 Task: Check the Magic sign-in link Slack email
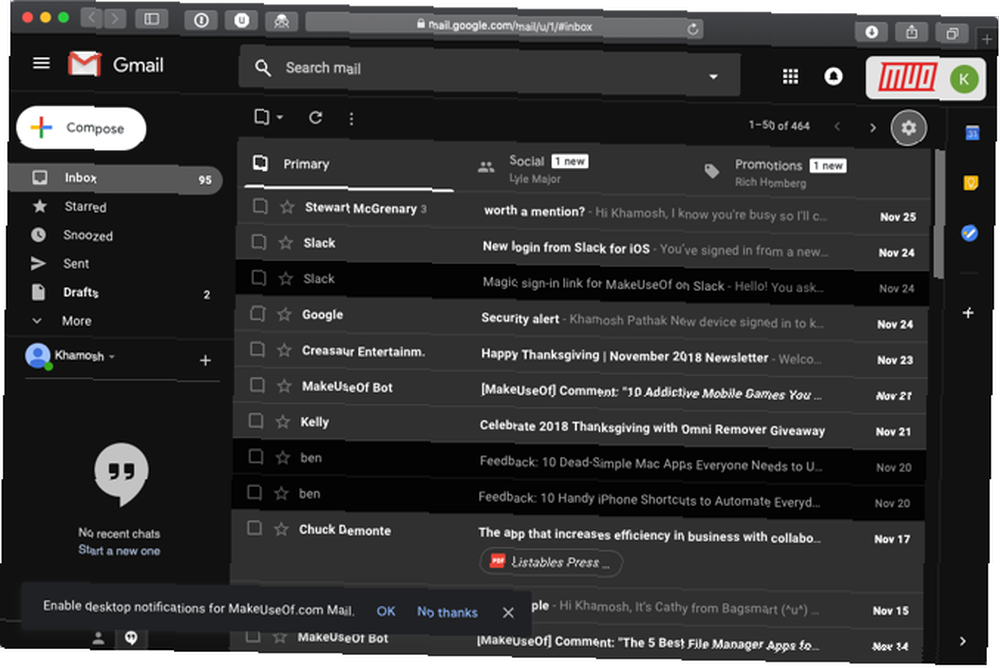pyautogui.click(x=258, y=277)
